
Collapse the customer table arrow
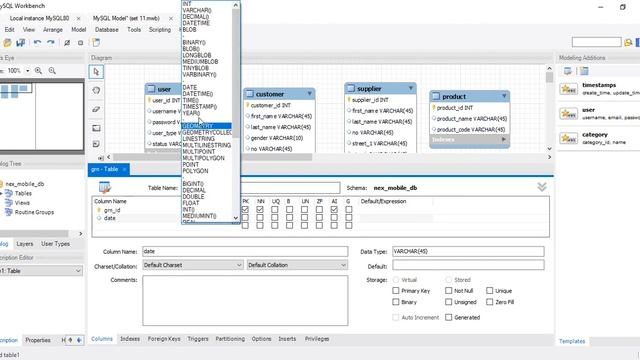[x=309, y=94]
